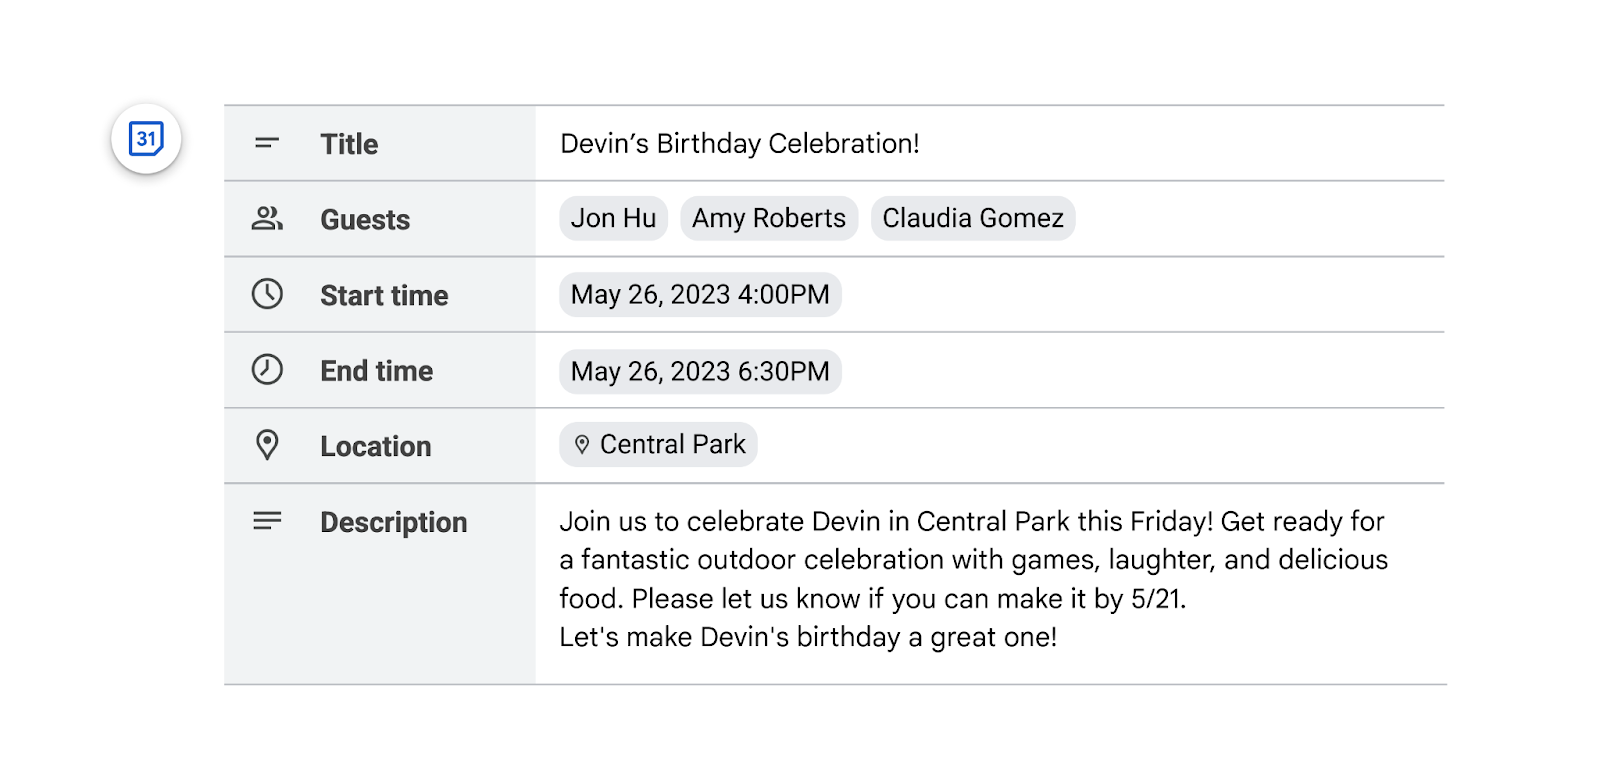The height and width of the screenshot is (782, 1600).
Task: Click the End time clock icon
Action: [267, 370]
